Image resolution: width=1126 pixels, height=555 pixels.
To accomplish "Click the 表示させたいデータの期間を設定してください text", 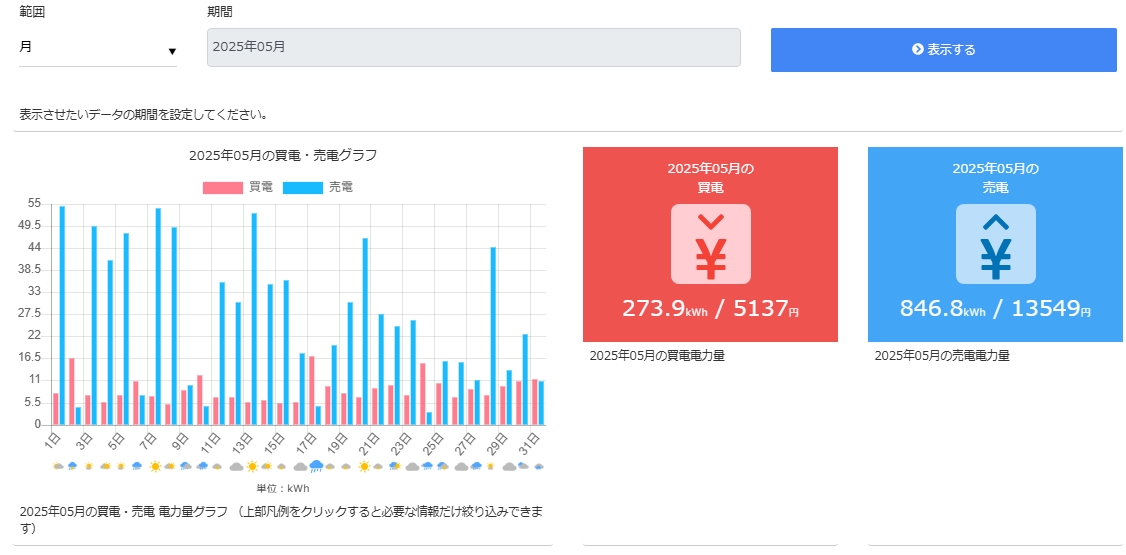I will tap(144, 114).
